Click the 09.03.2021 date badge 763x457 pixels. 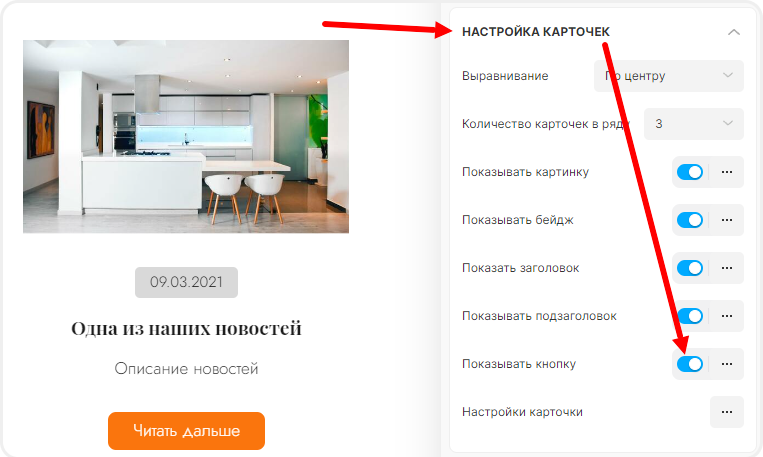pyautogui.click(x=186, y=282)
